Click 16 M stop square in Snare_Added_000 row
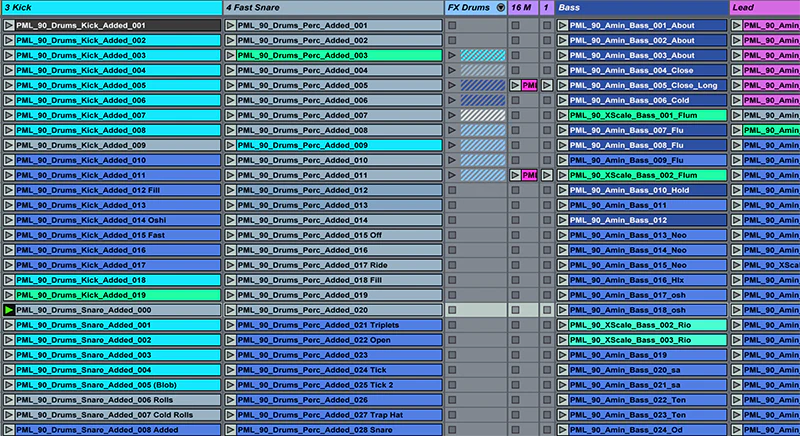Viewport: 800px width, 436px height. point(515,310)
